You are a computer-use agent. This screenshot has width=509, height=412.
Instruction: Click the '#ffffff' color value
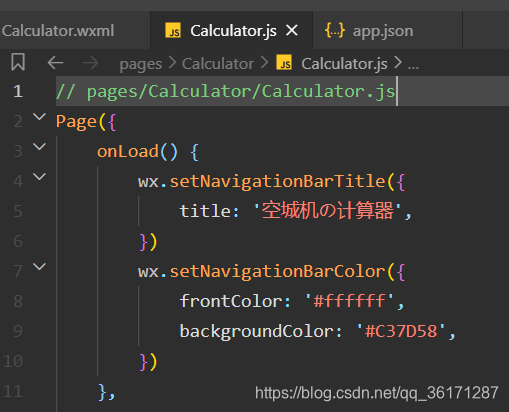[350, 301]
